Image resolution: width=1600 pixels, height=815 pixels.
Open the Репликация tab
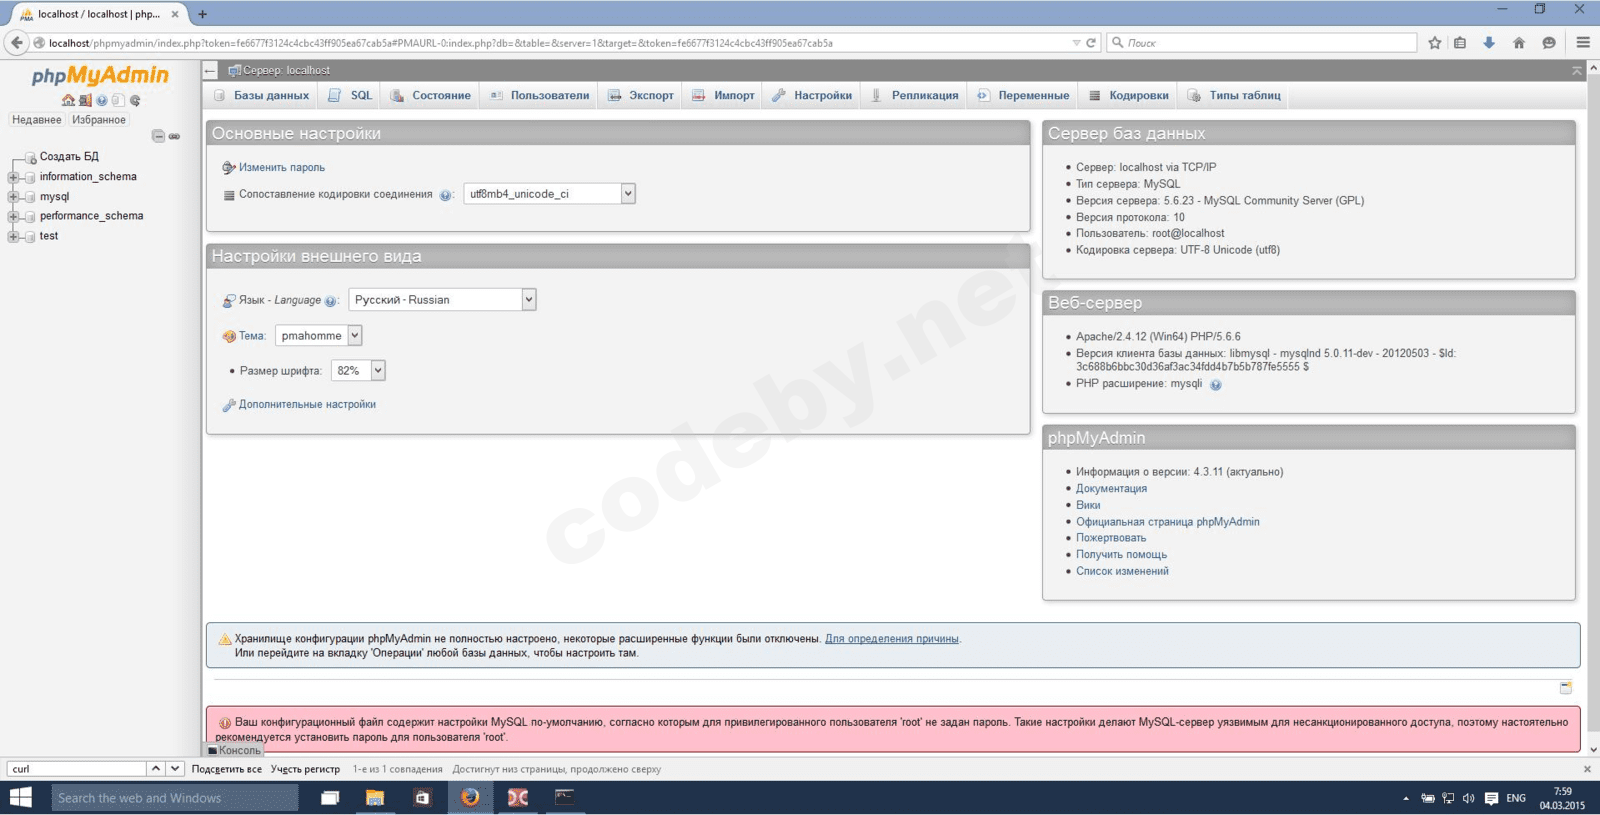[x=914, y=96]
